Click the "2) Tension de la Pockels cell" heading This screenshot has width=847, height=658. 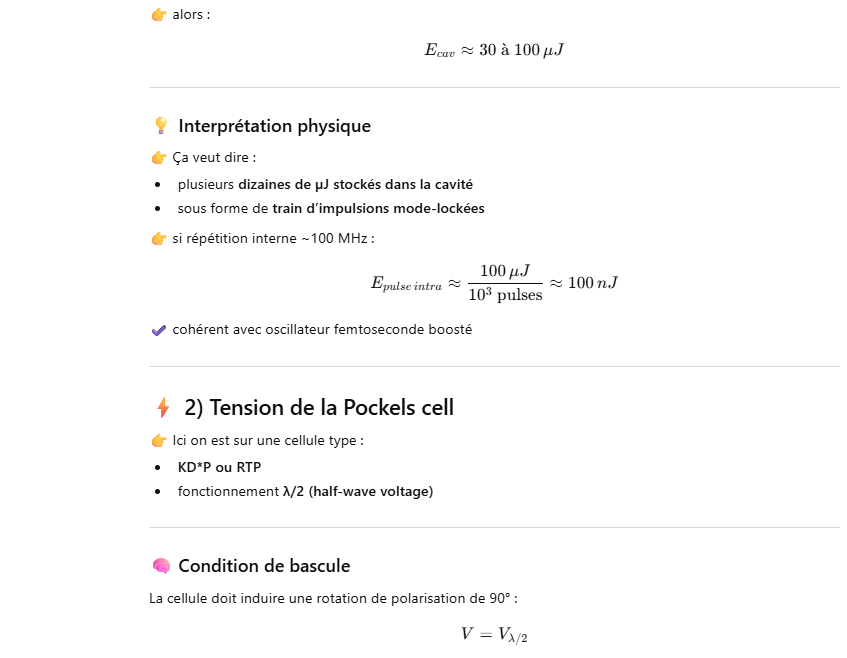(319, 408)
